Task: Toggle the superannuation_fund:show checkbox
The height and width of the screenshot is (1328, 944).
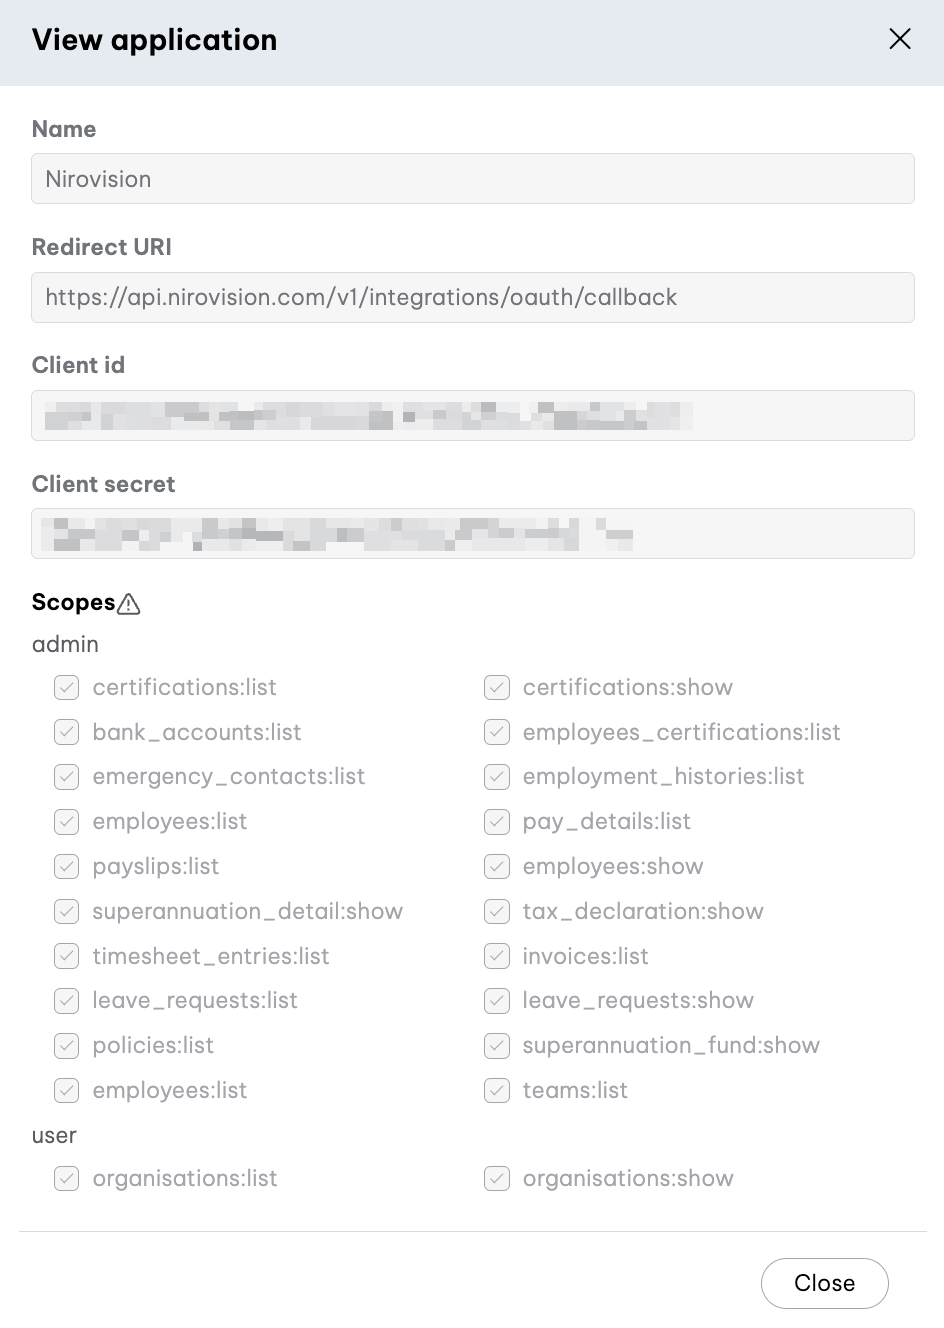Action: pos(497,1045)
